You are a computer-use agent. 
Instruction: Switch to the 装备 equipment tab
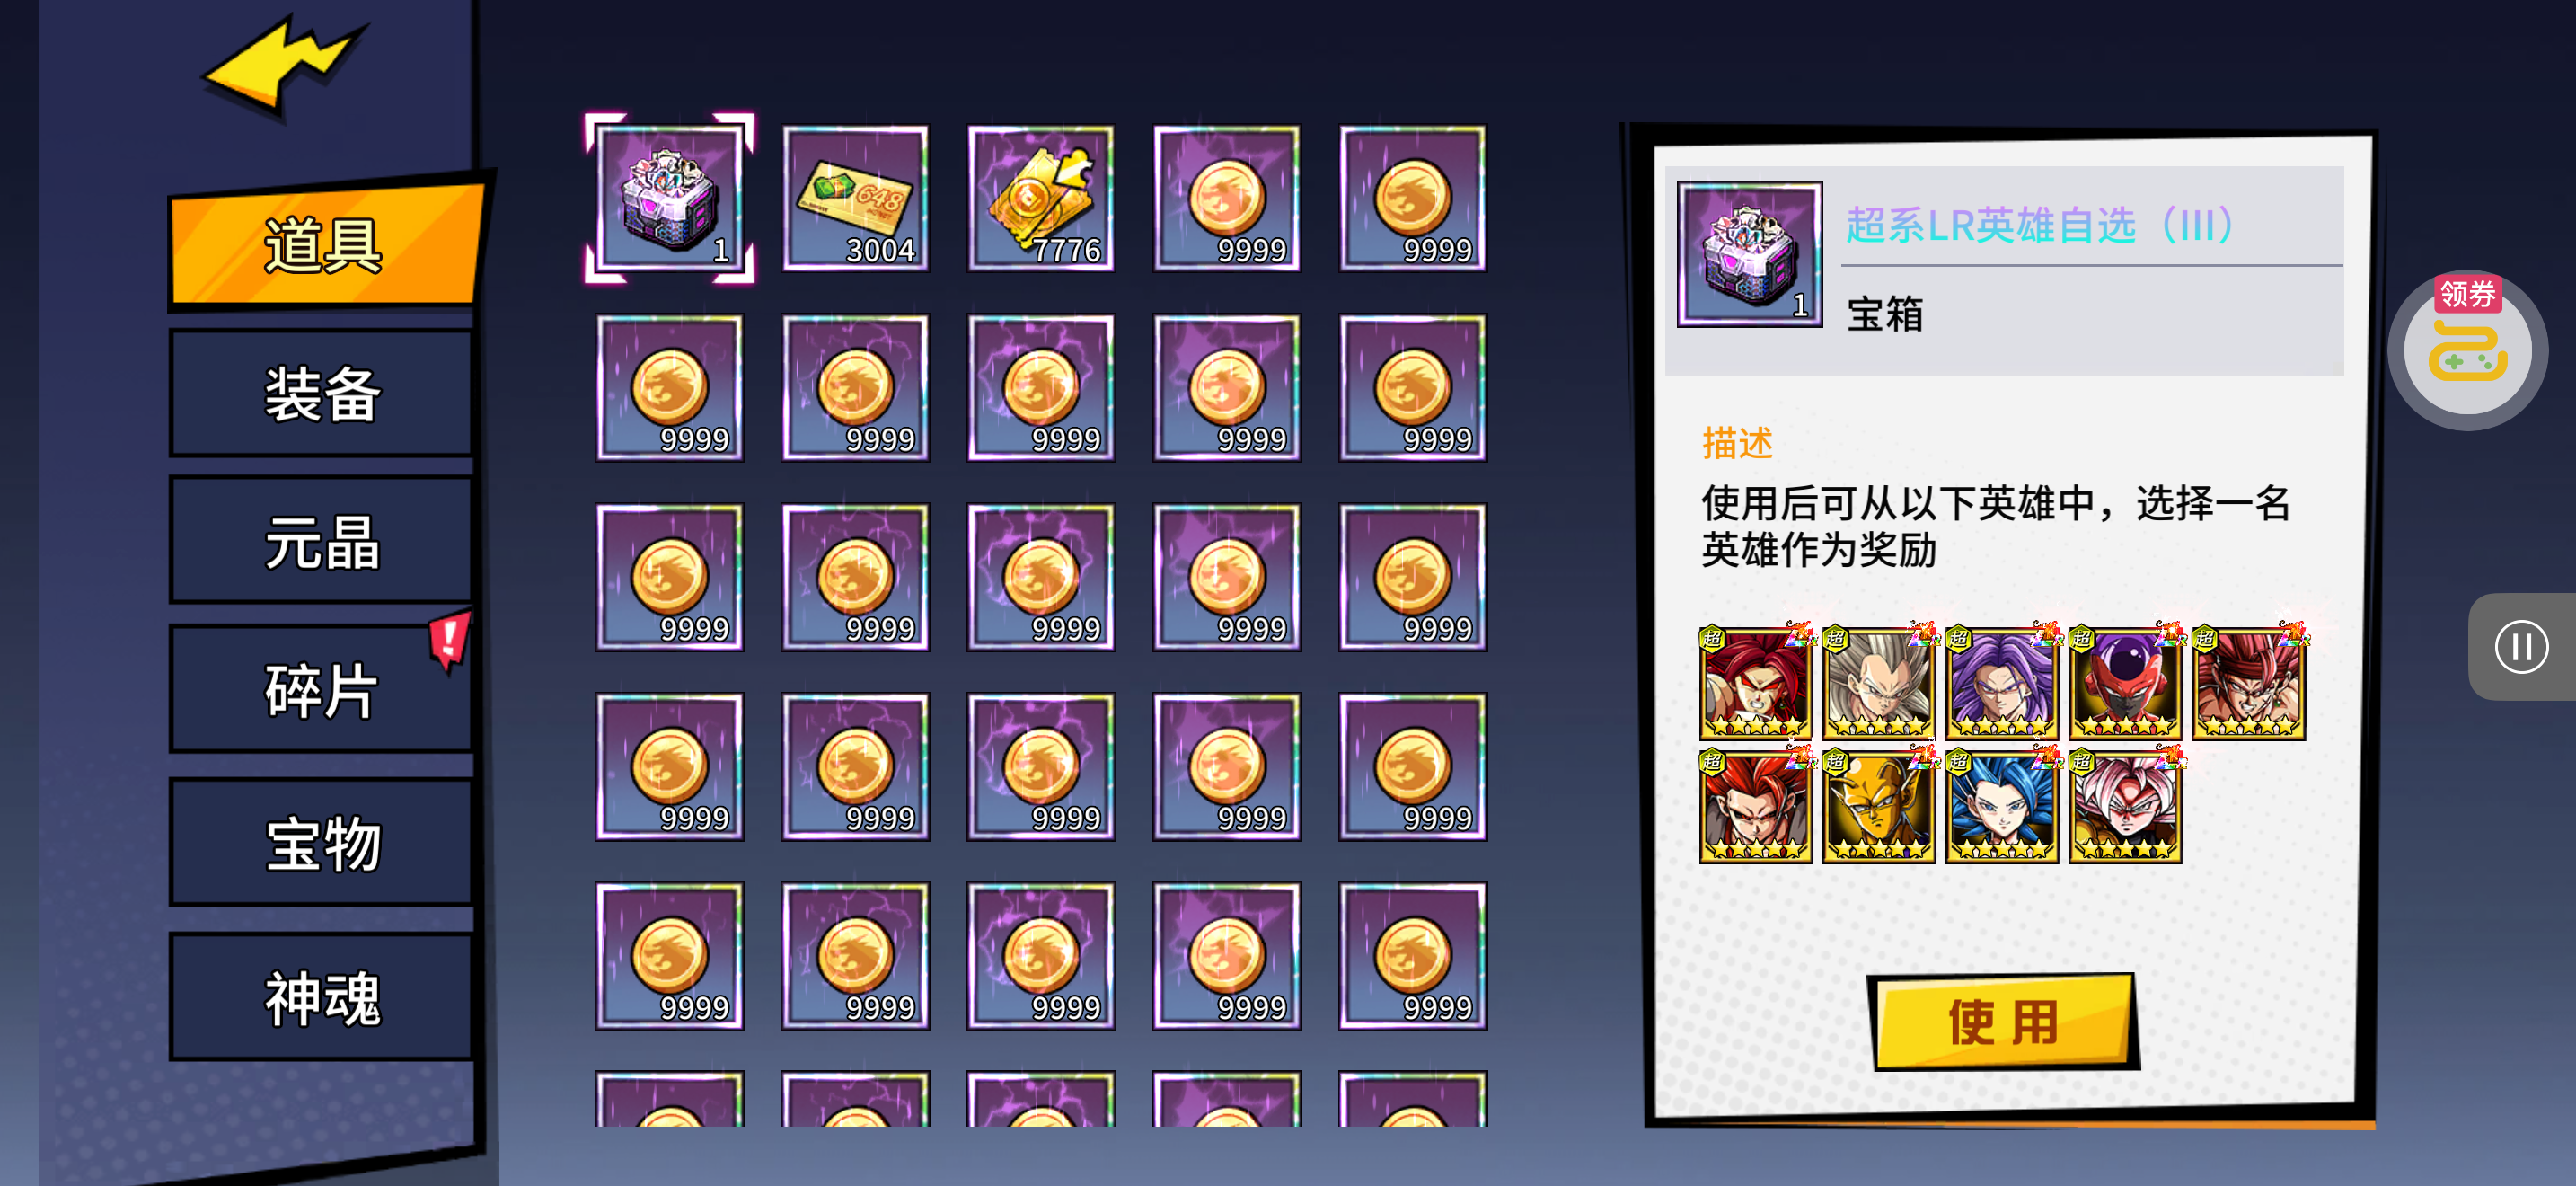pyautogui.click(x=321, y=394)
